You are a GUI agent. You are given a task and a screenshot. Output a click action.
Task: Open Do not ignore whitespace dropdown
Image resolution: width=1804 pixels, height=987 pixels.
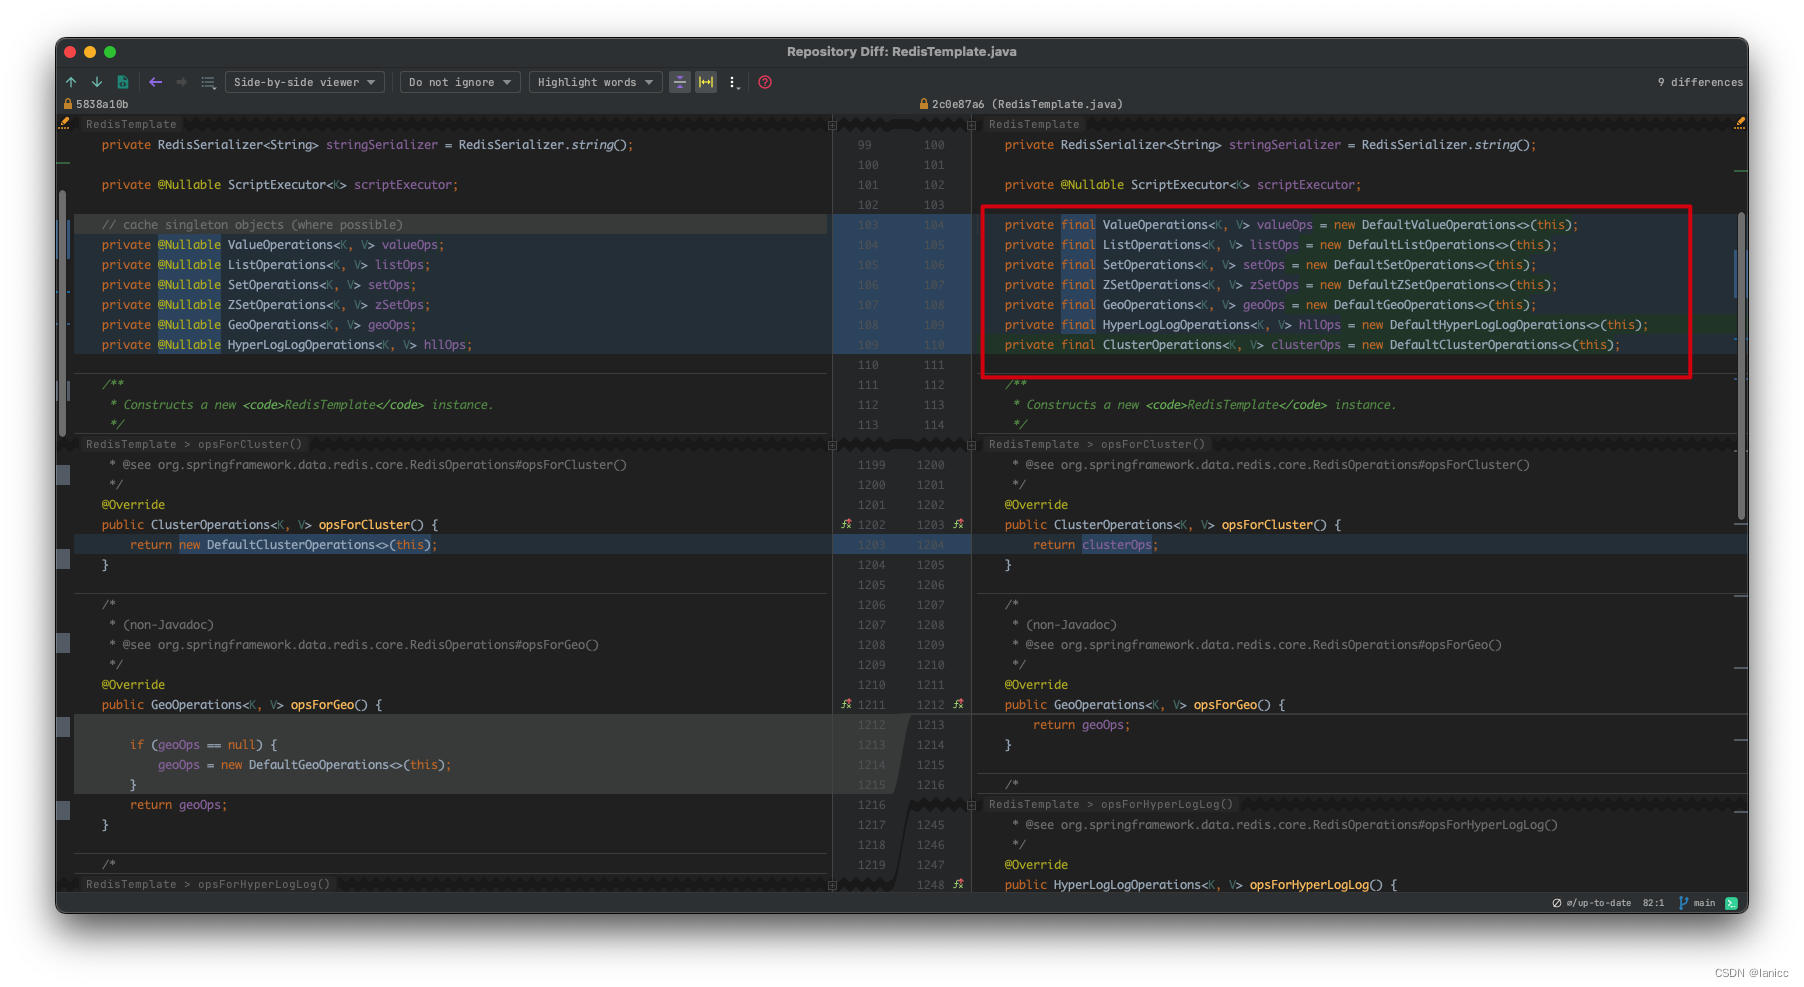coord(460,82)
